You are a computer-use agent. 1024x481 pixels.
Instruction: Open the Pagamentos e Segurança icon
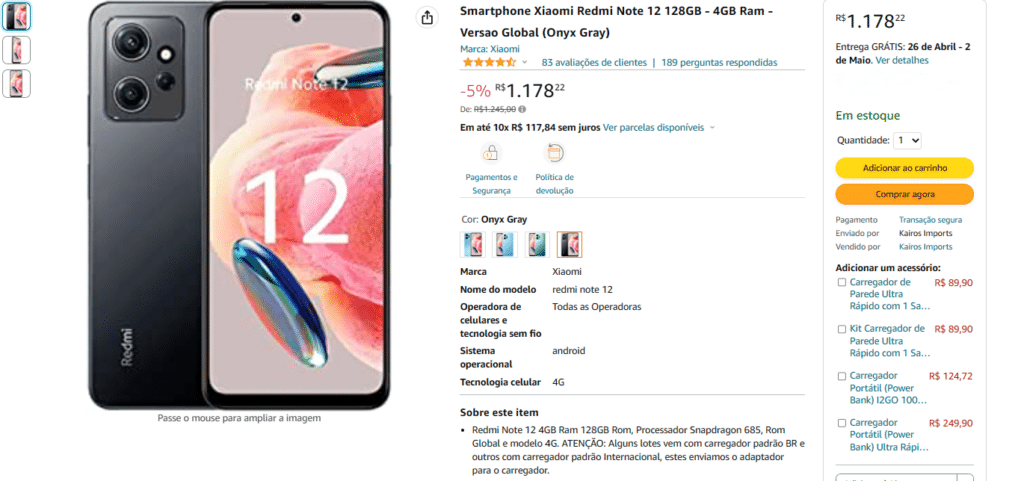tap(491, 154)
